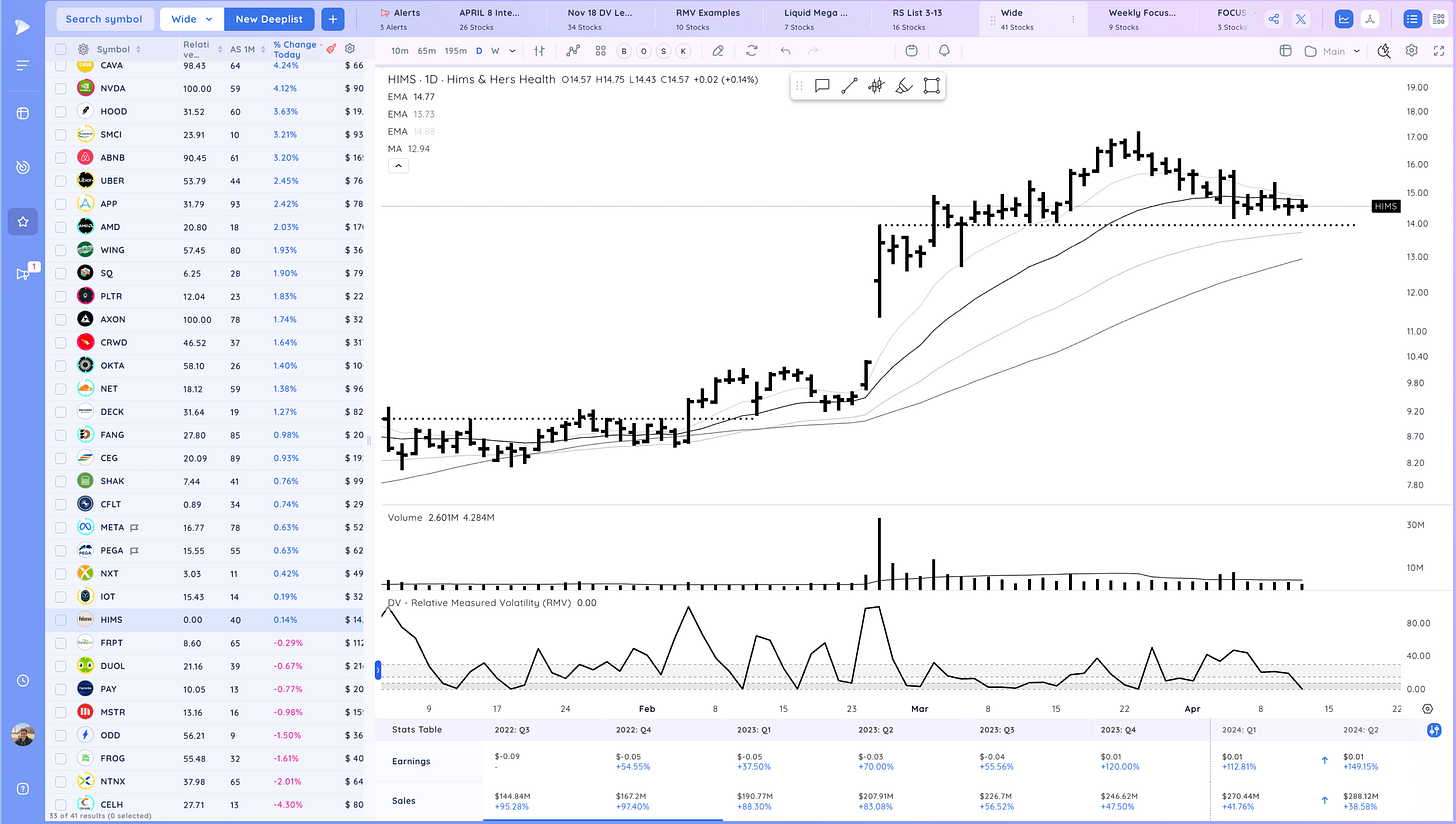Image resolution: width=1456 pixels, height=824 pixels.
Task: Switch to the APRIL 8 Inte... watchlist tab
Action: coord(490,19)
